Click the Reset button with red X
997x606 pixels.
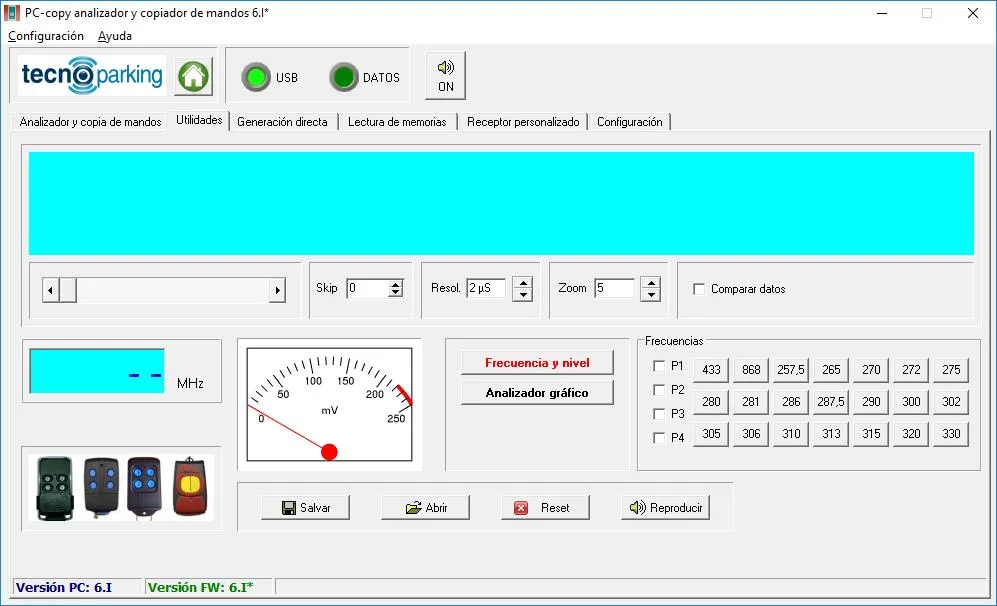click(545, 507)
